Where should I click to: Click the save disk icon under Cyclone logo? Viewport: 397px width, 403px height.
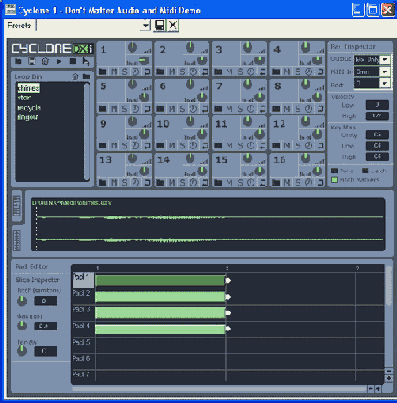point(32,62)
